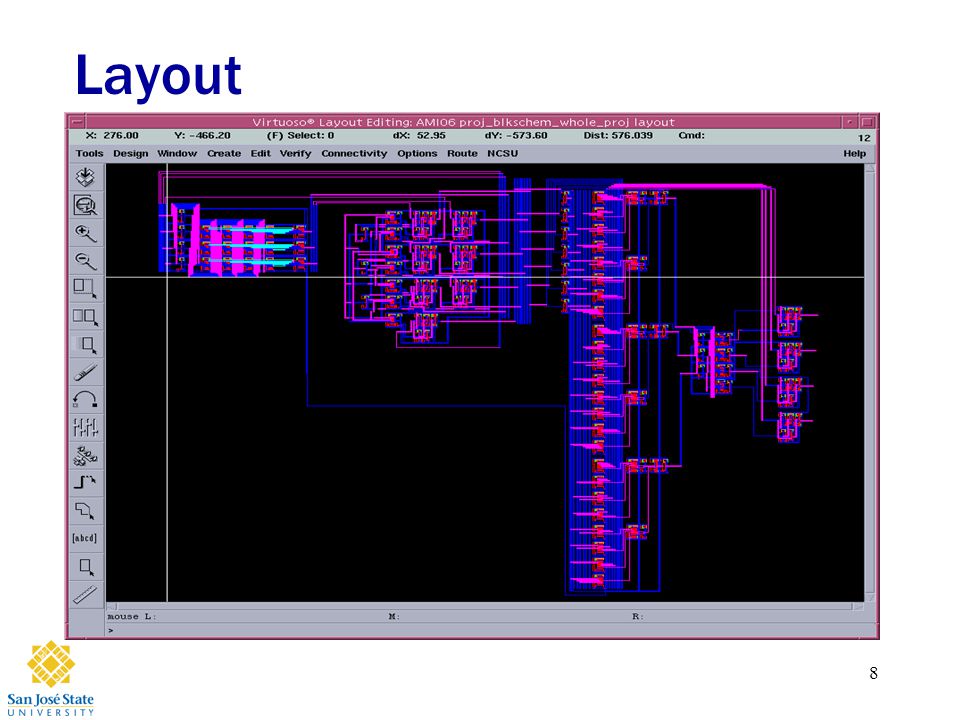Image resolution: width=960 pixels, height=720 pixels.
Task: Open the Window menu
Action: (177, 153)
